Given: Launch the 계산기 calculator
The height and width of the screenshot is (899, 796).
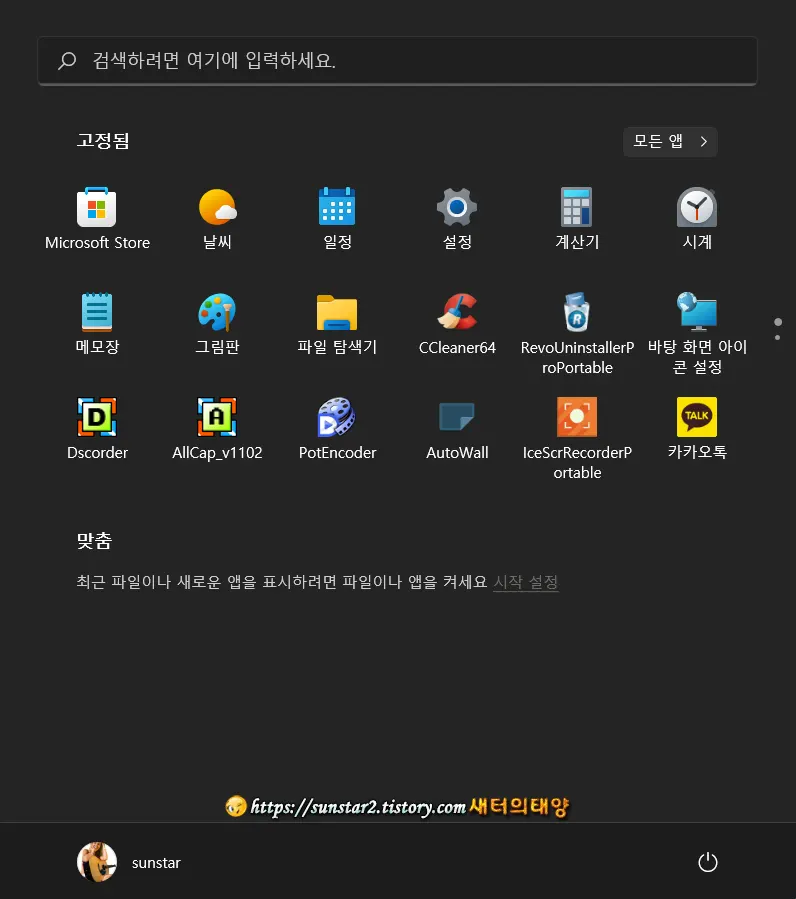Looking at the screenshot, I should coord(577,218).
